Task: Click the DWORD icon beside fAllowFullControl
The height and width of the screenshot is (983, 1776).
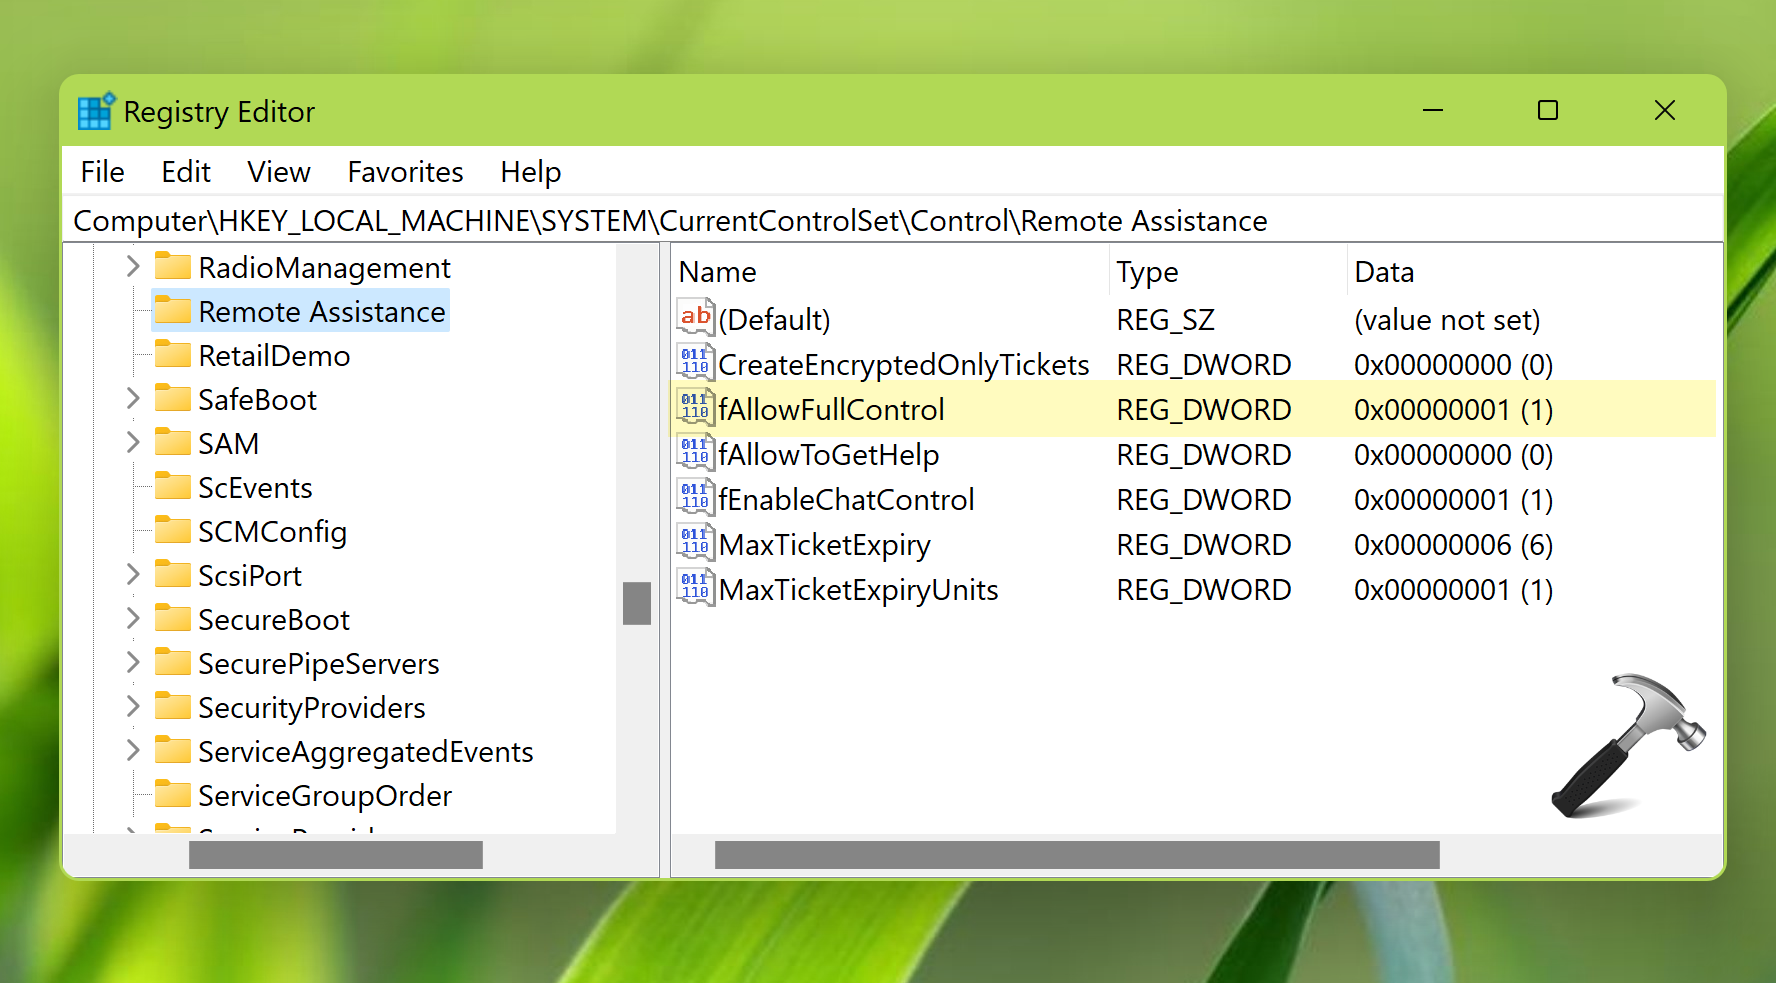Action: click(695, 409)
